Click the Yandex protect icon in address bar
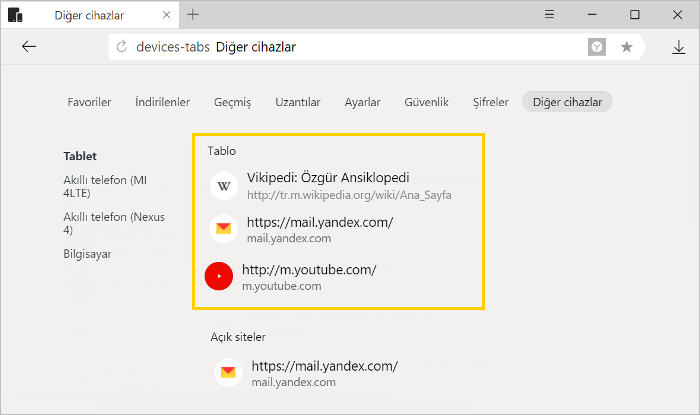This screenshot has width=700, height=415. point(596,47)
